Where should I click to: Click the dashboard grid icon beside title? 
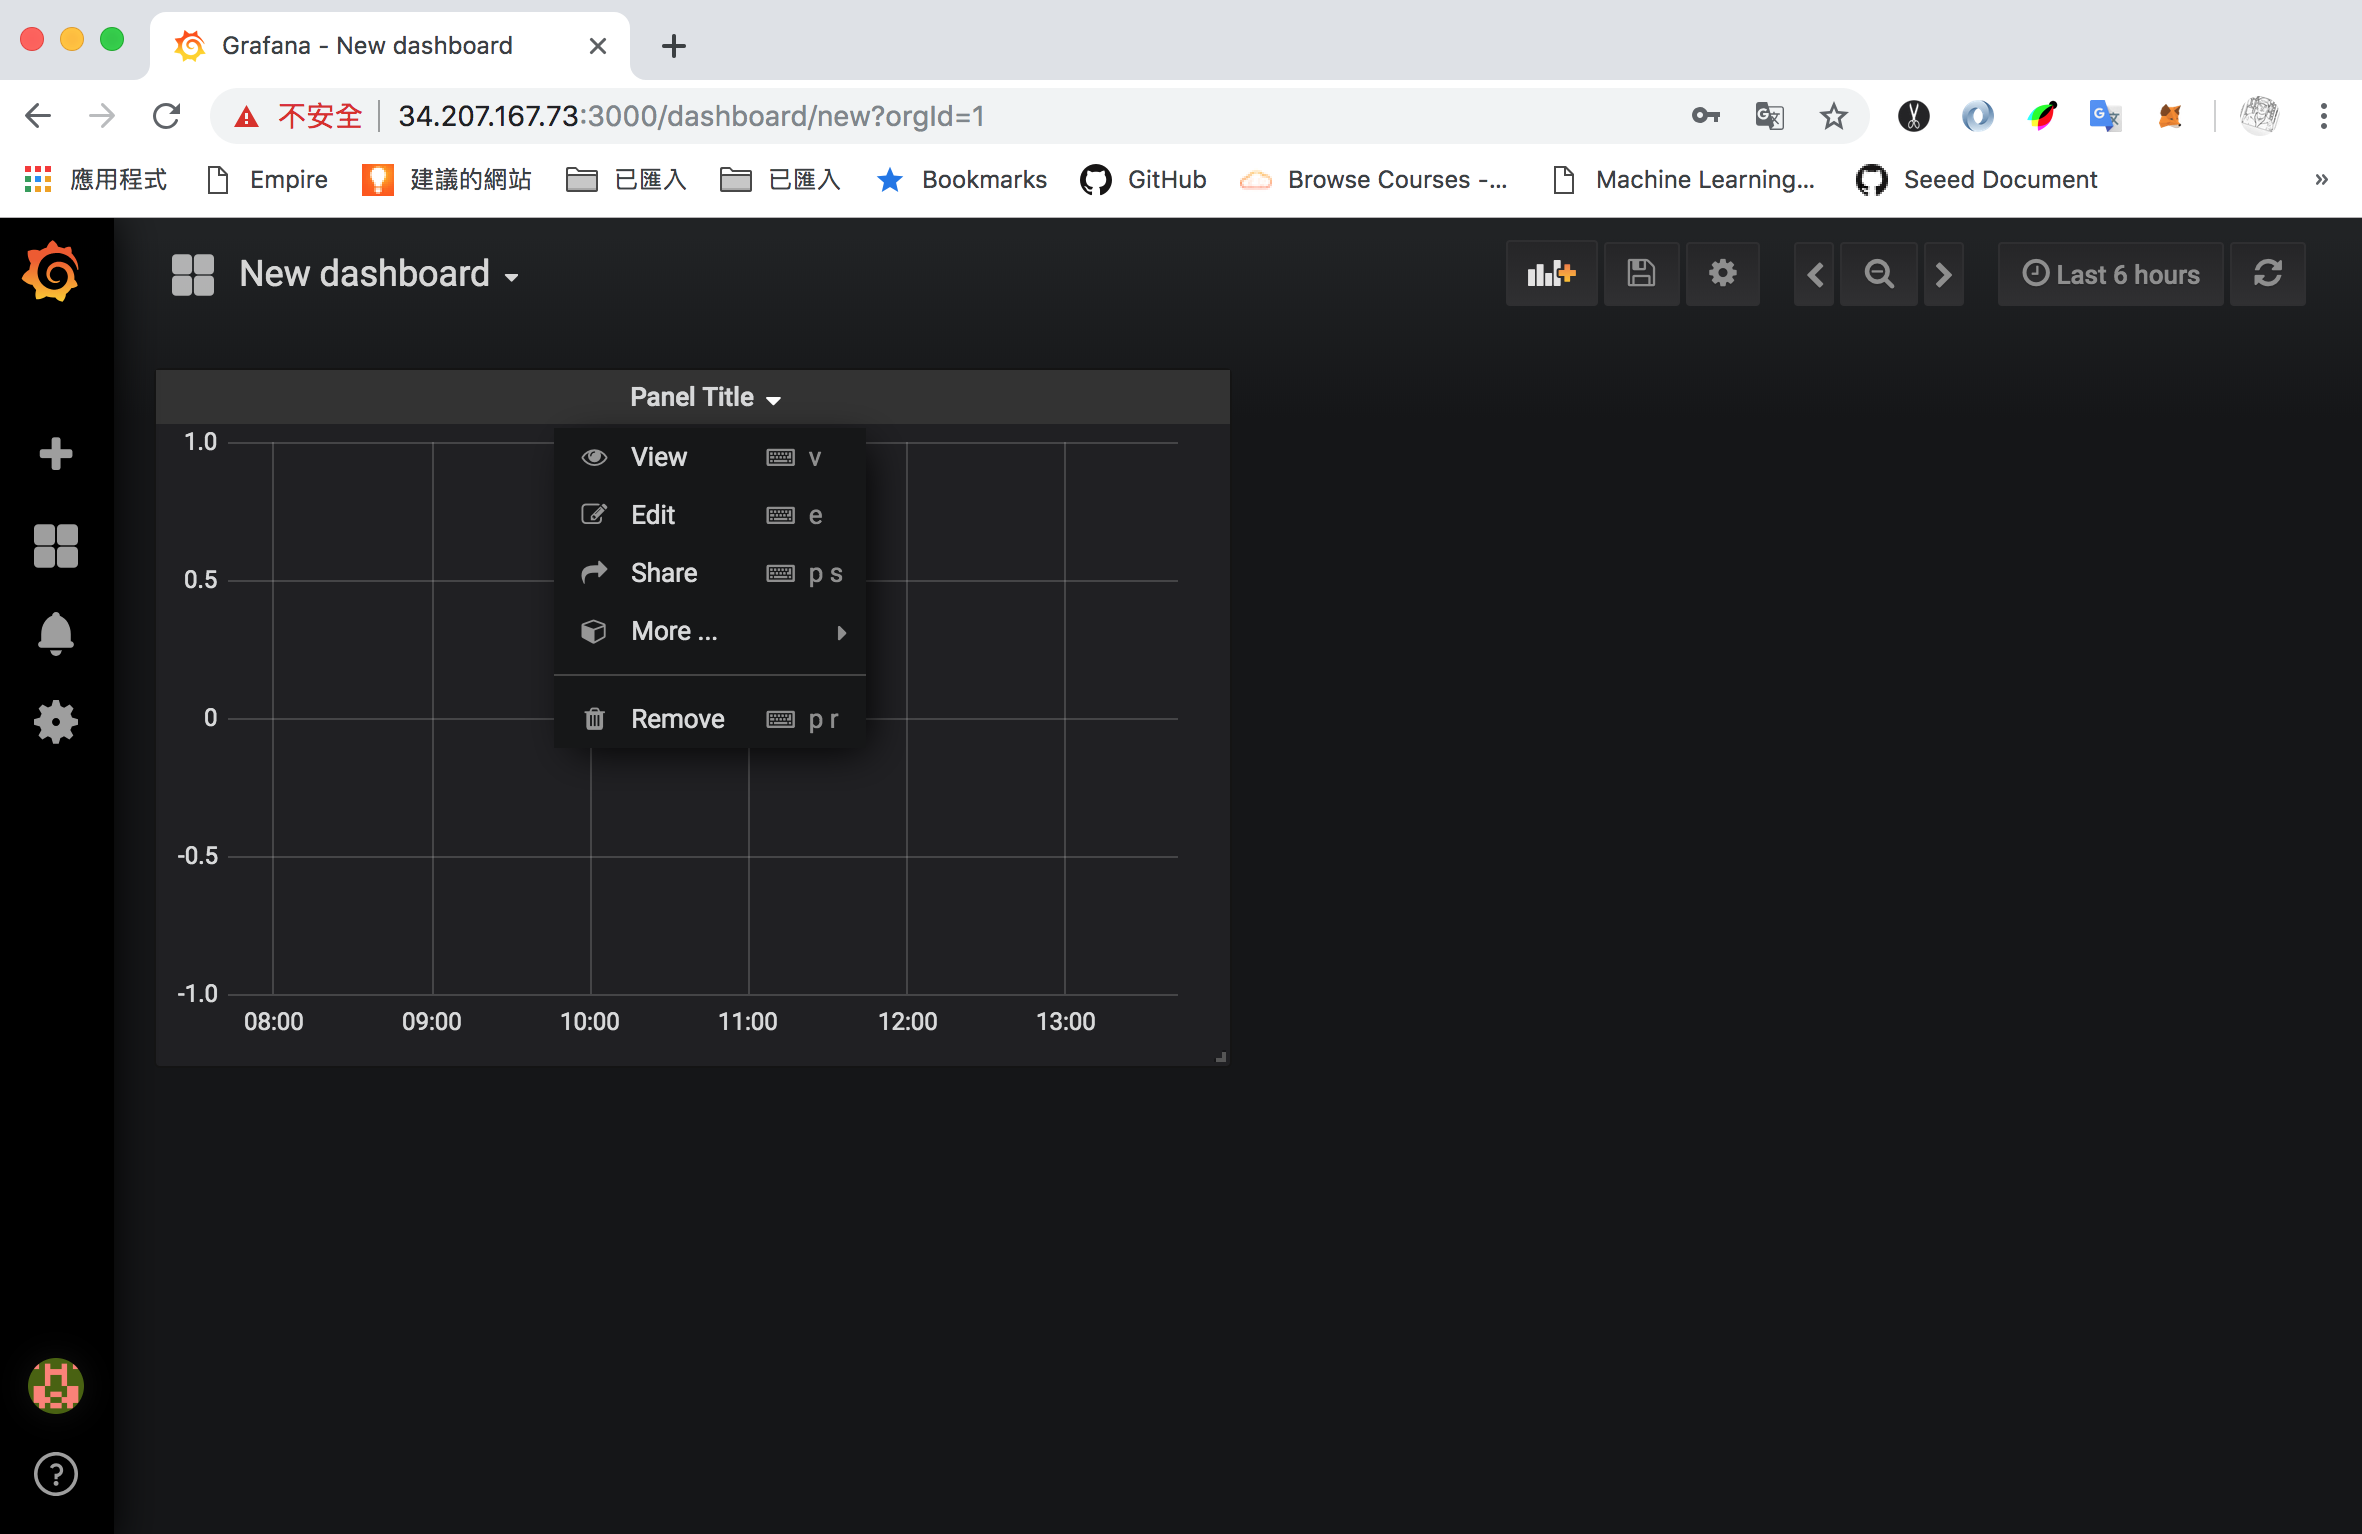coord(193,274)
